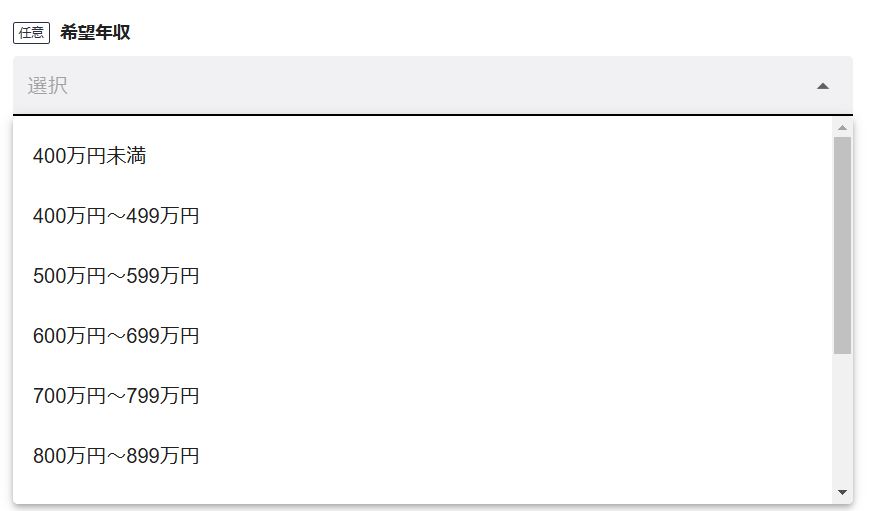Image resolution: width=874 pixels, height=511 pixels.
Task: Click the scrollbar track below the thumb
Action: (842, 420)
